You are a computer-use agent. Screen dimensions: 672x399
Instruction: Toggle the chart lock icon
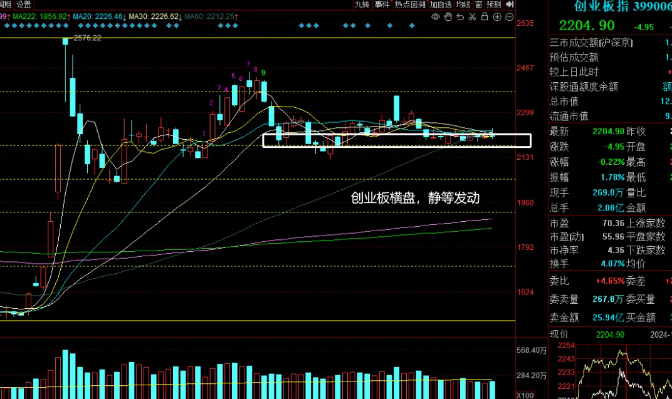(x=485, y=17)
